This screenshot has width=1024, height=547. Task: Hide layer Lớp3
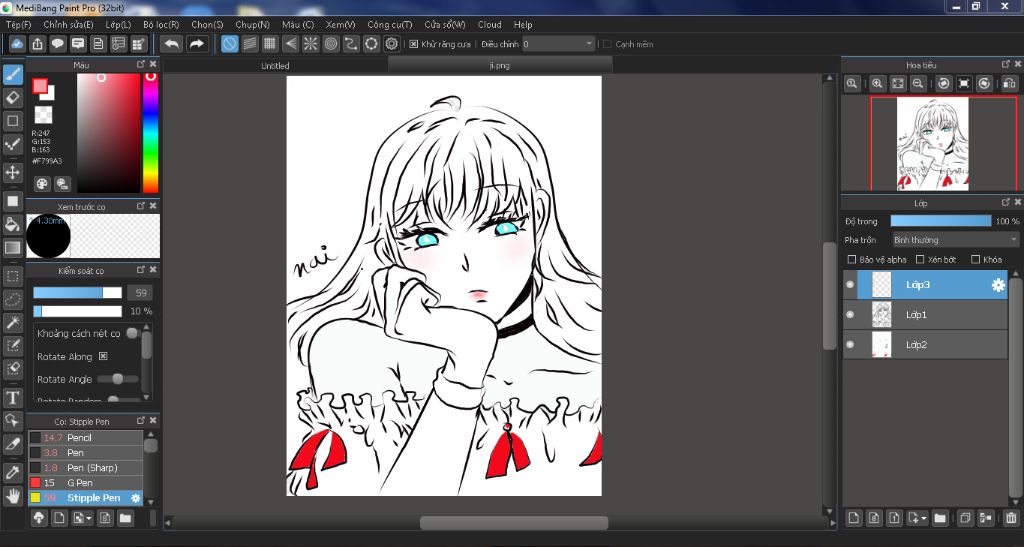pyautogui.click(x=850, y=285)
